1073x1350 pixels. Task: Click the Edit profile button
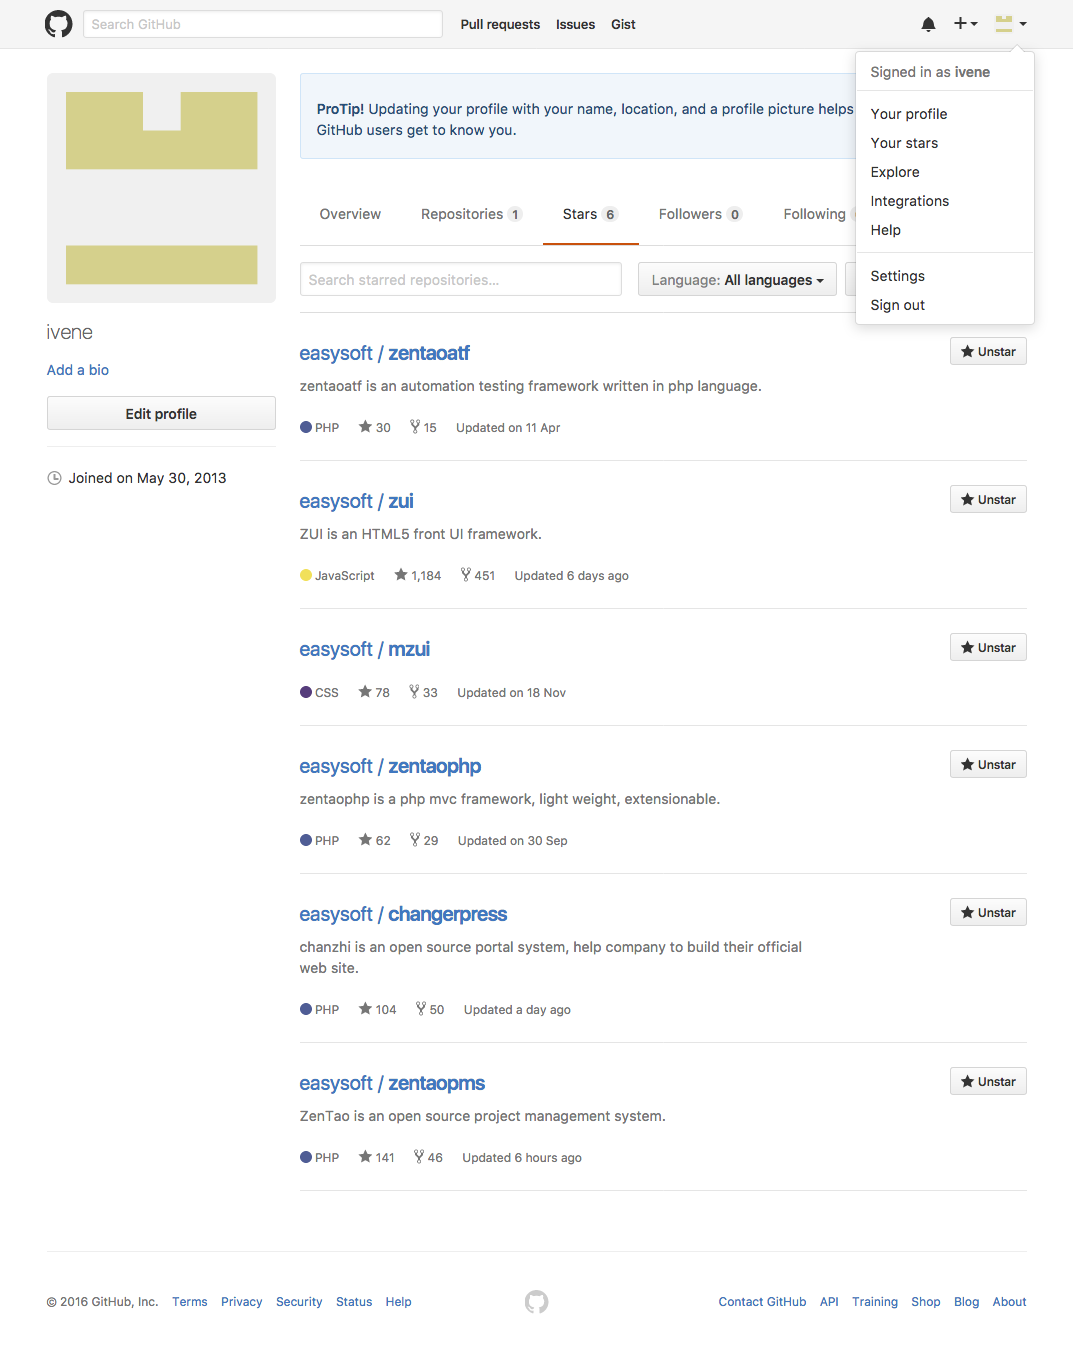[x=161, y=414]
